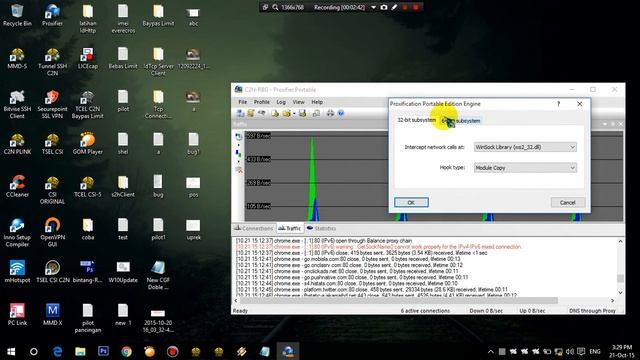Image resolution: width=640 pixels, height=360 pixels.
Task: Click the pencil icon in recording bar
Action: coord(394,7)
